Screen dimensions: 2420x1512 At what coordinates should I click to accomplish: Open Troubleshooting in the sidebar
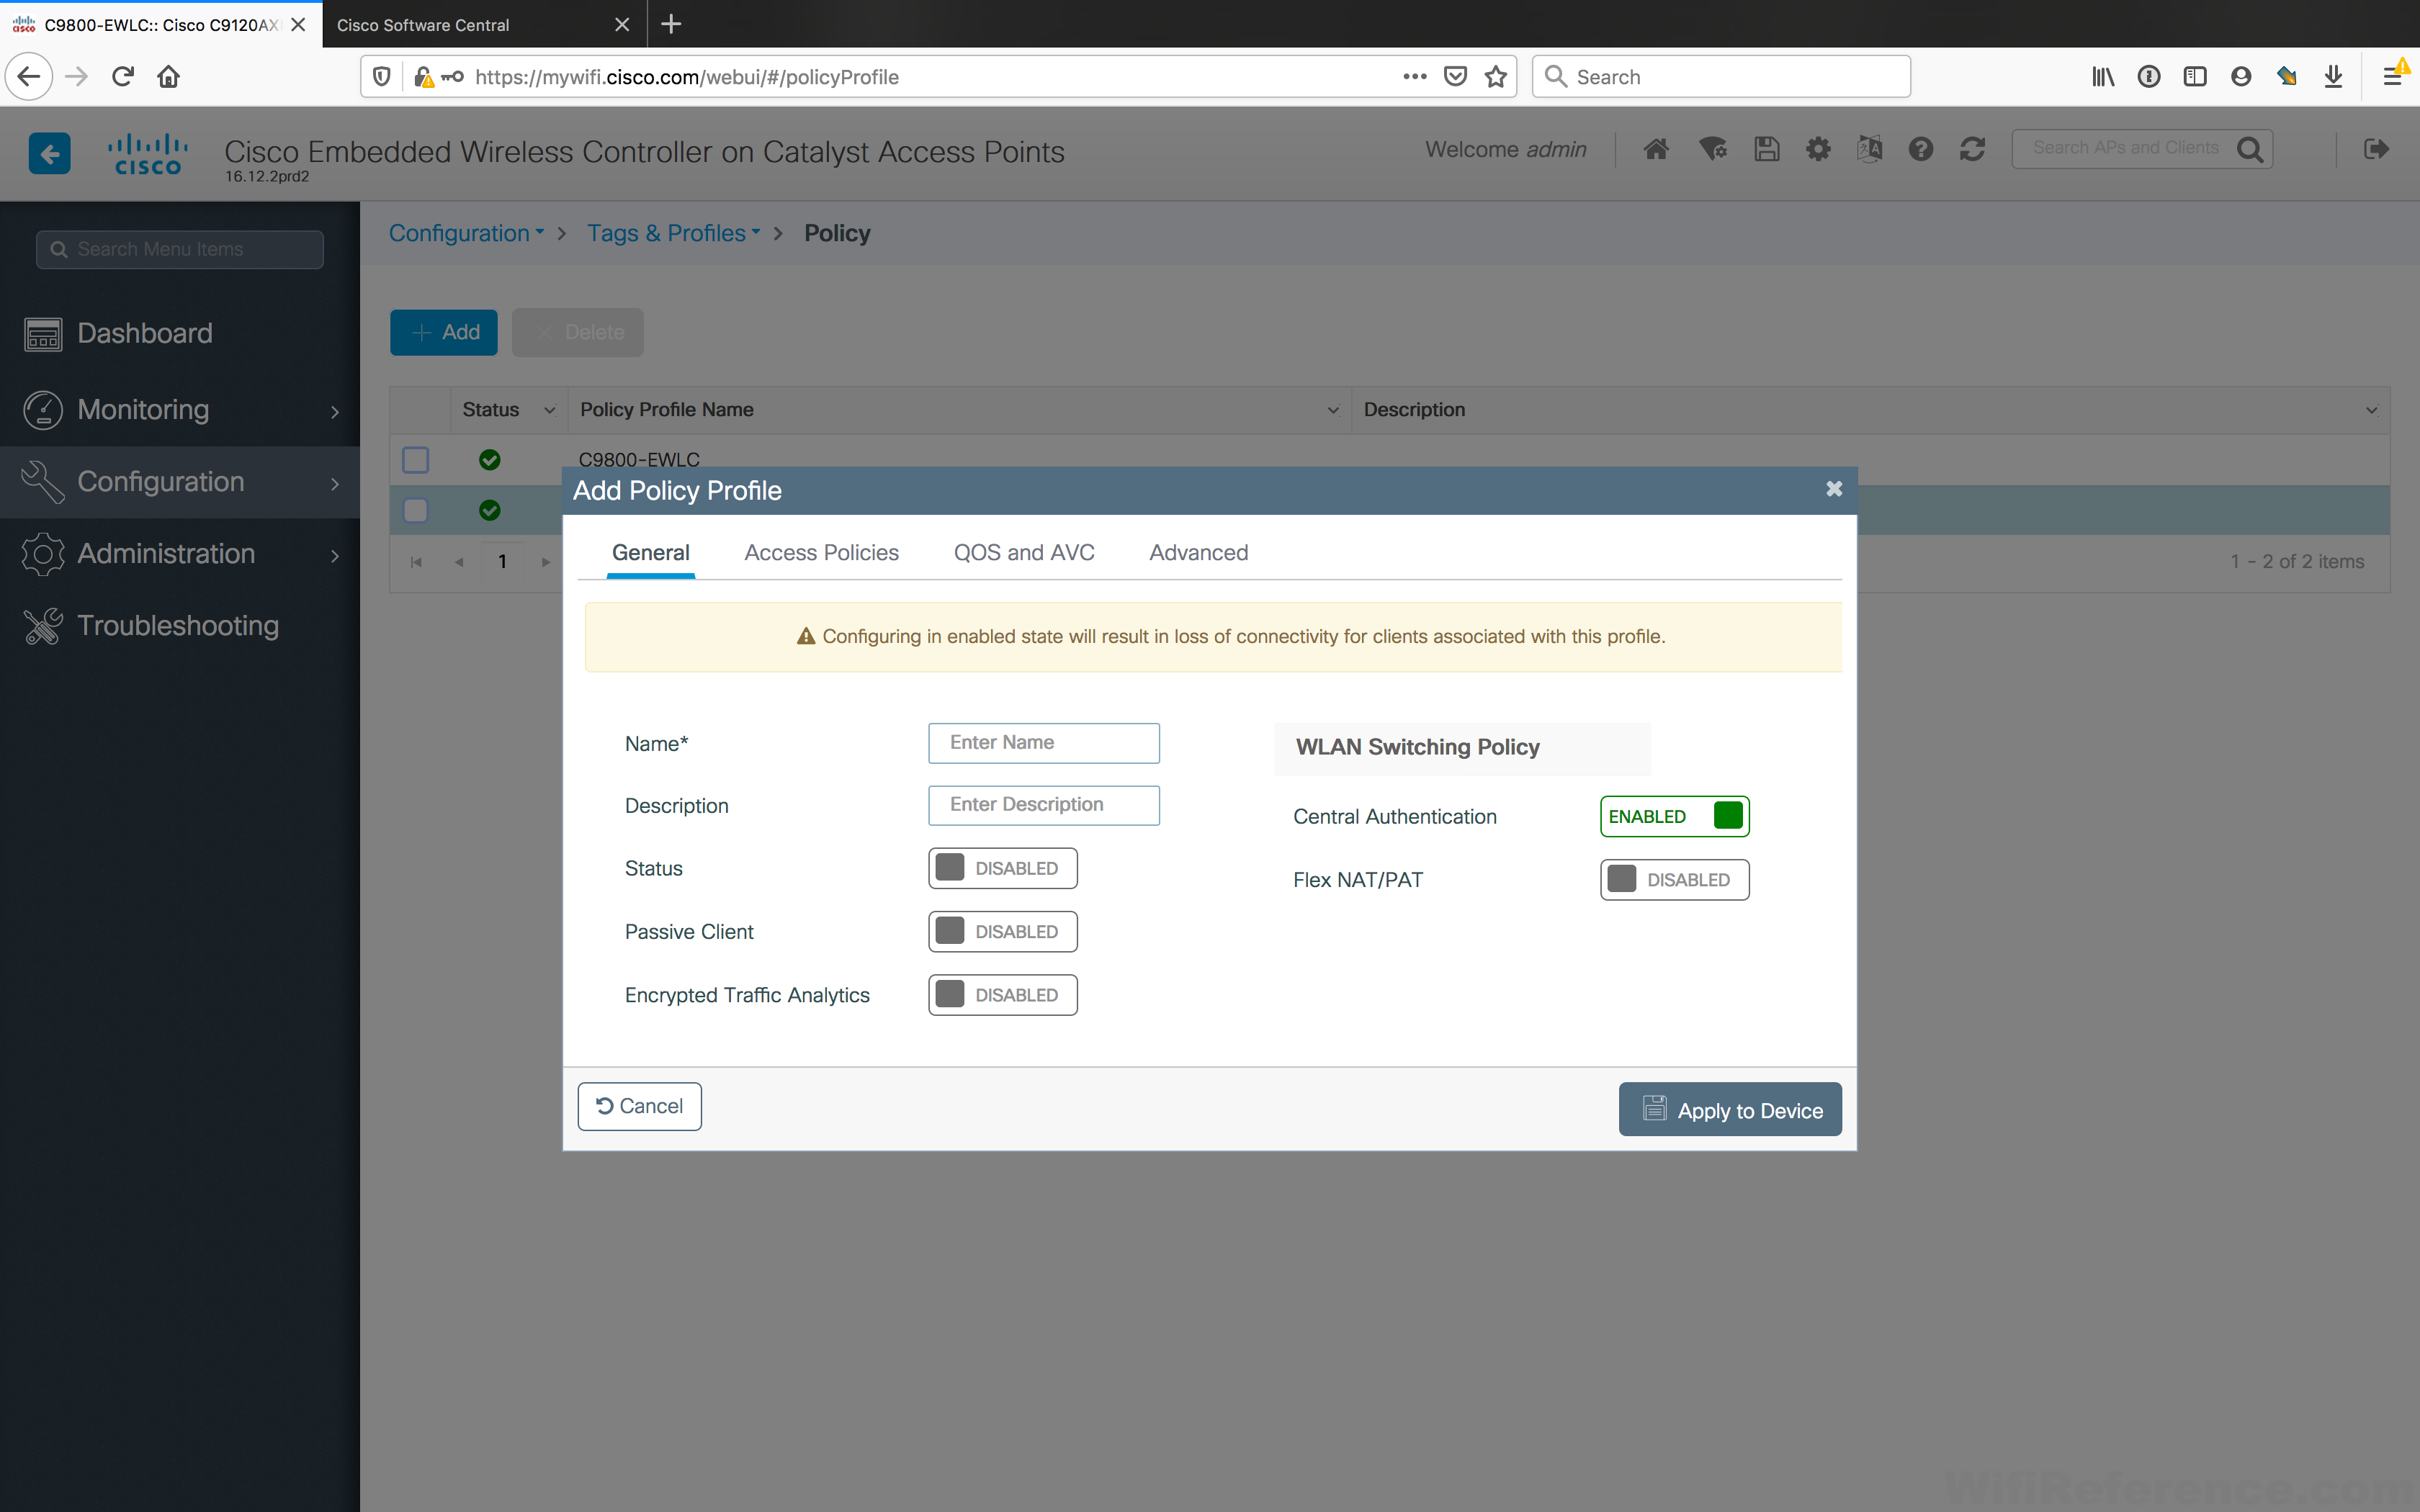[180, 626]
